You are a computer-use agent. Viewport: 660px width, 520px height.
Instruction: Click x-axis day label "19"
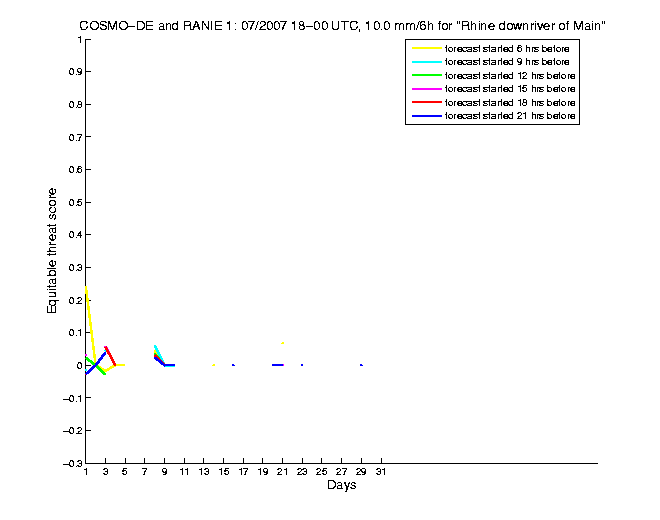tap(263, 472)
